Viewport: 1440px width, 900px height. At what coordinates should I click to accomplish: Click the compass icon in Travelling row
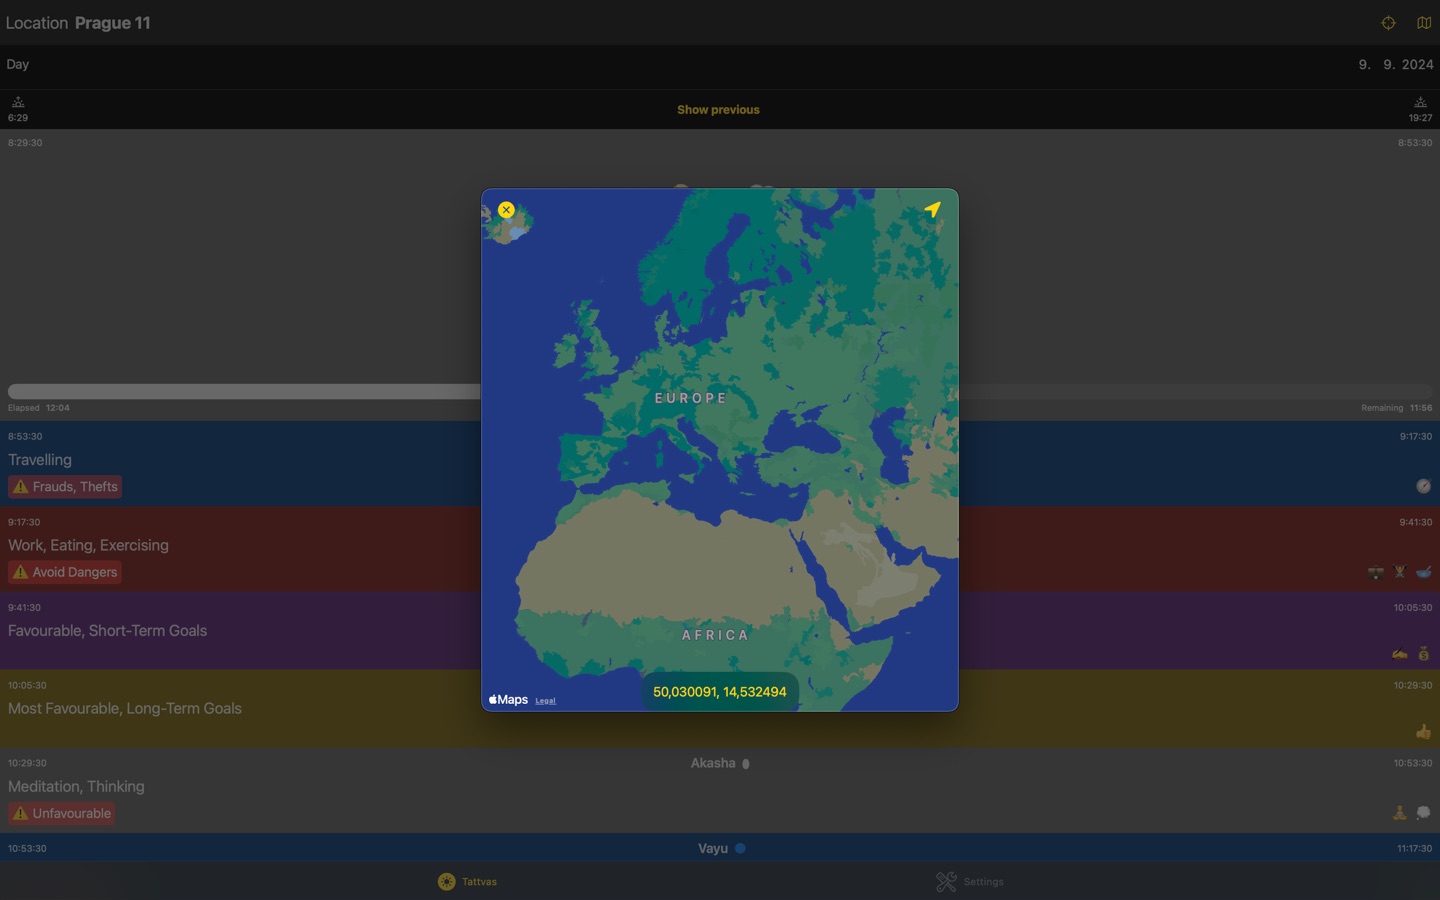pos(1423,486)
